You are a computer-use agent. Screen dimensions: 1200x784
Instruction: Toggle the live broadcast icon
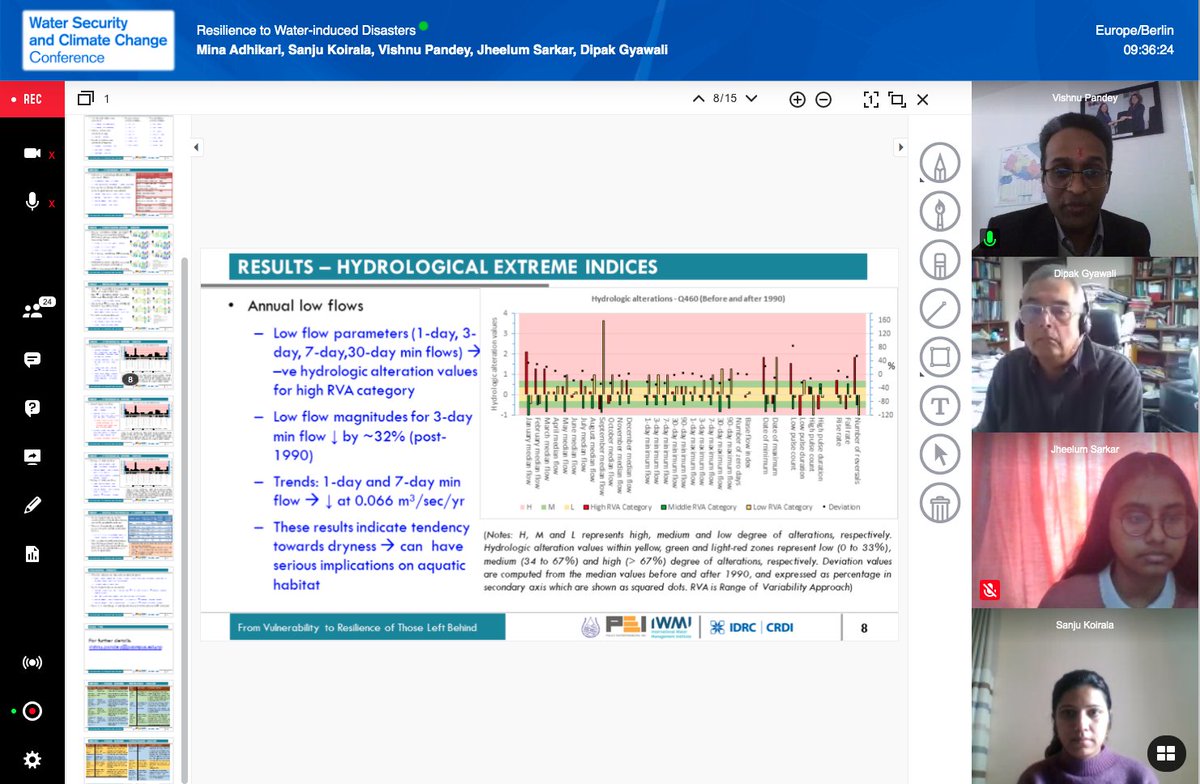32,663
